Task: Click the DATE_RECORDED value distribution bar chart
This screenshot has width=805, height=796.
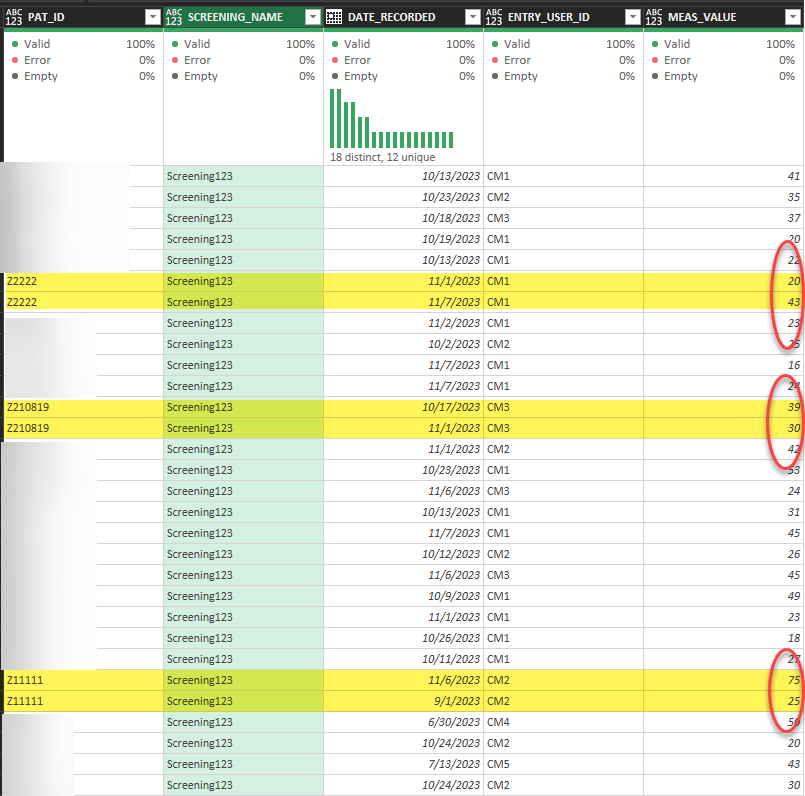Action: (392, 119)
